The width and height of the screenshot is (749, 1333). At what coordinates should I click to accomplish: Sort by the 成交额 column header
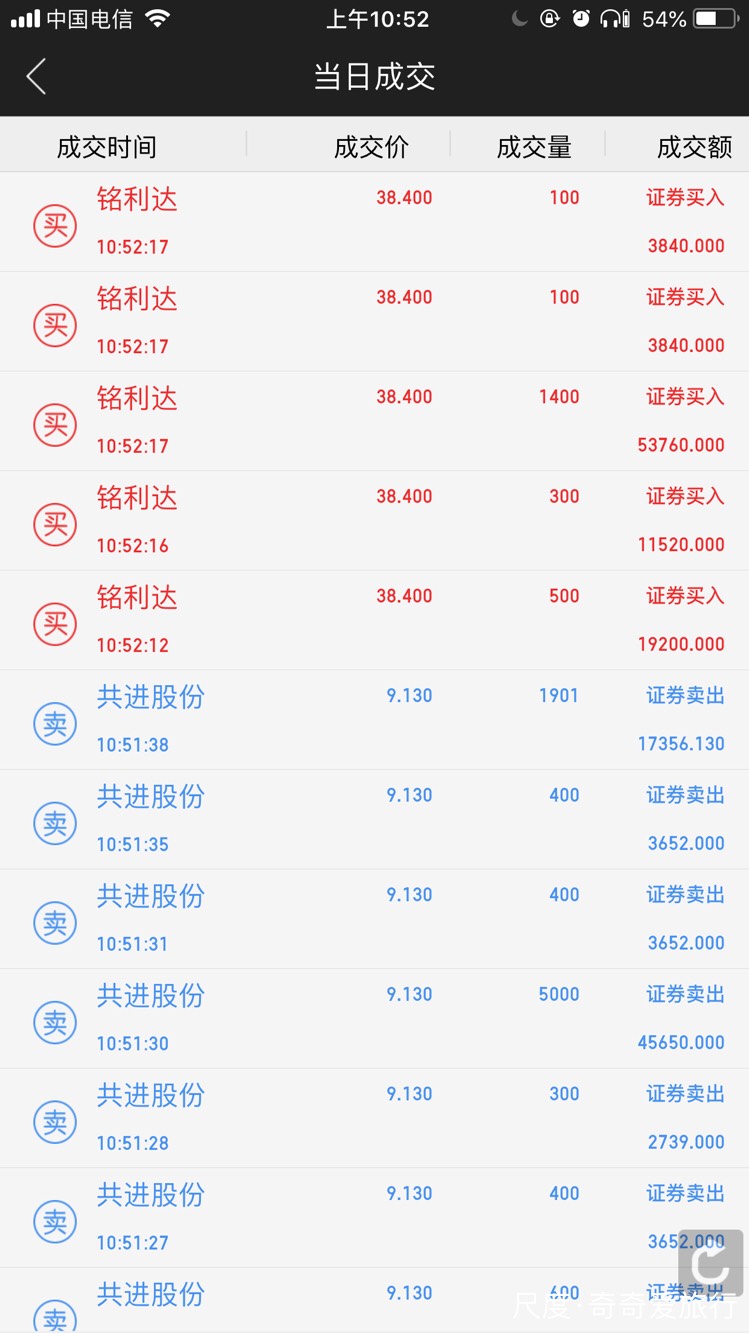click(694, 148)
